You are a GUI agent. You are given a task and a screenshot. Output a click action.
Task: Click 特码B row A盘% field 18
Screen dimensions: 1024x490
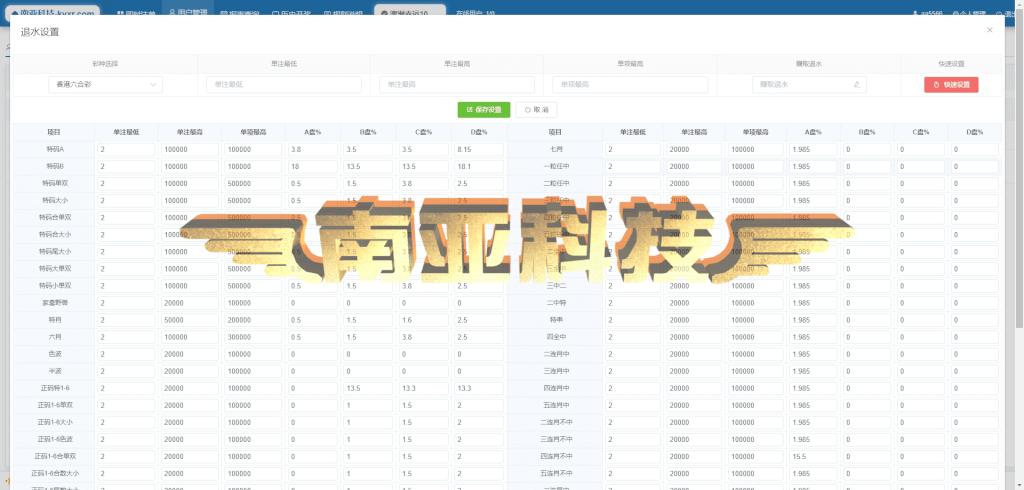coord(312,166)
